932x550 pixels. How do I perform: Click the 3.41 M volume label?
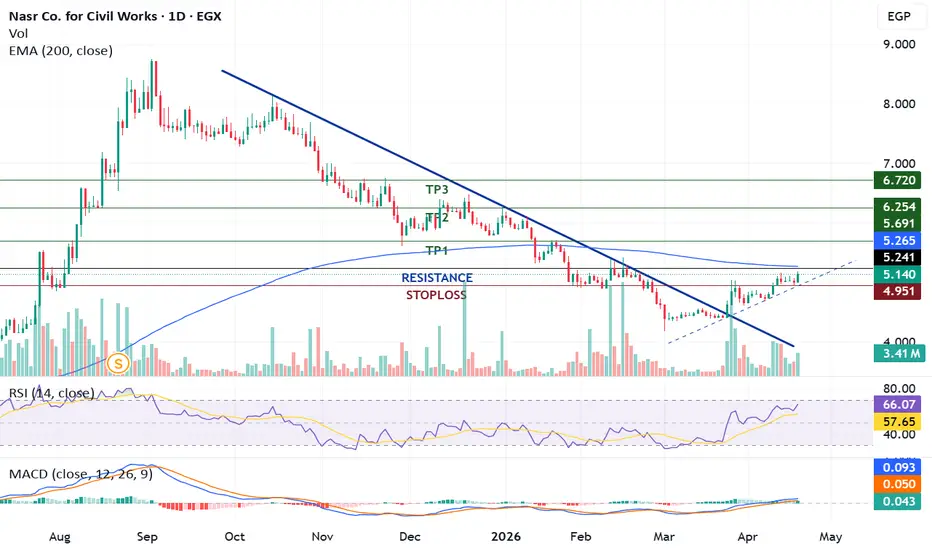pyautogui.click(x=899, y=353)
